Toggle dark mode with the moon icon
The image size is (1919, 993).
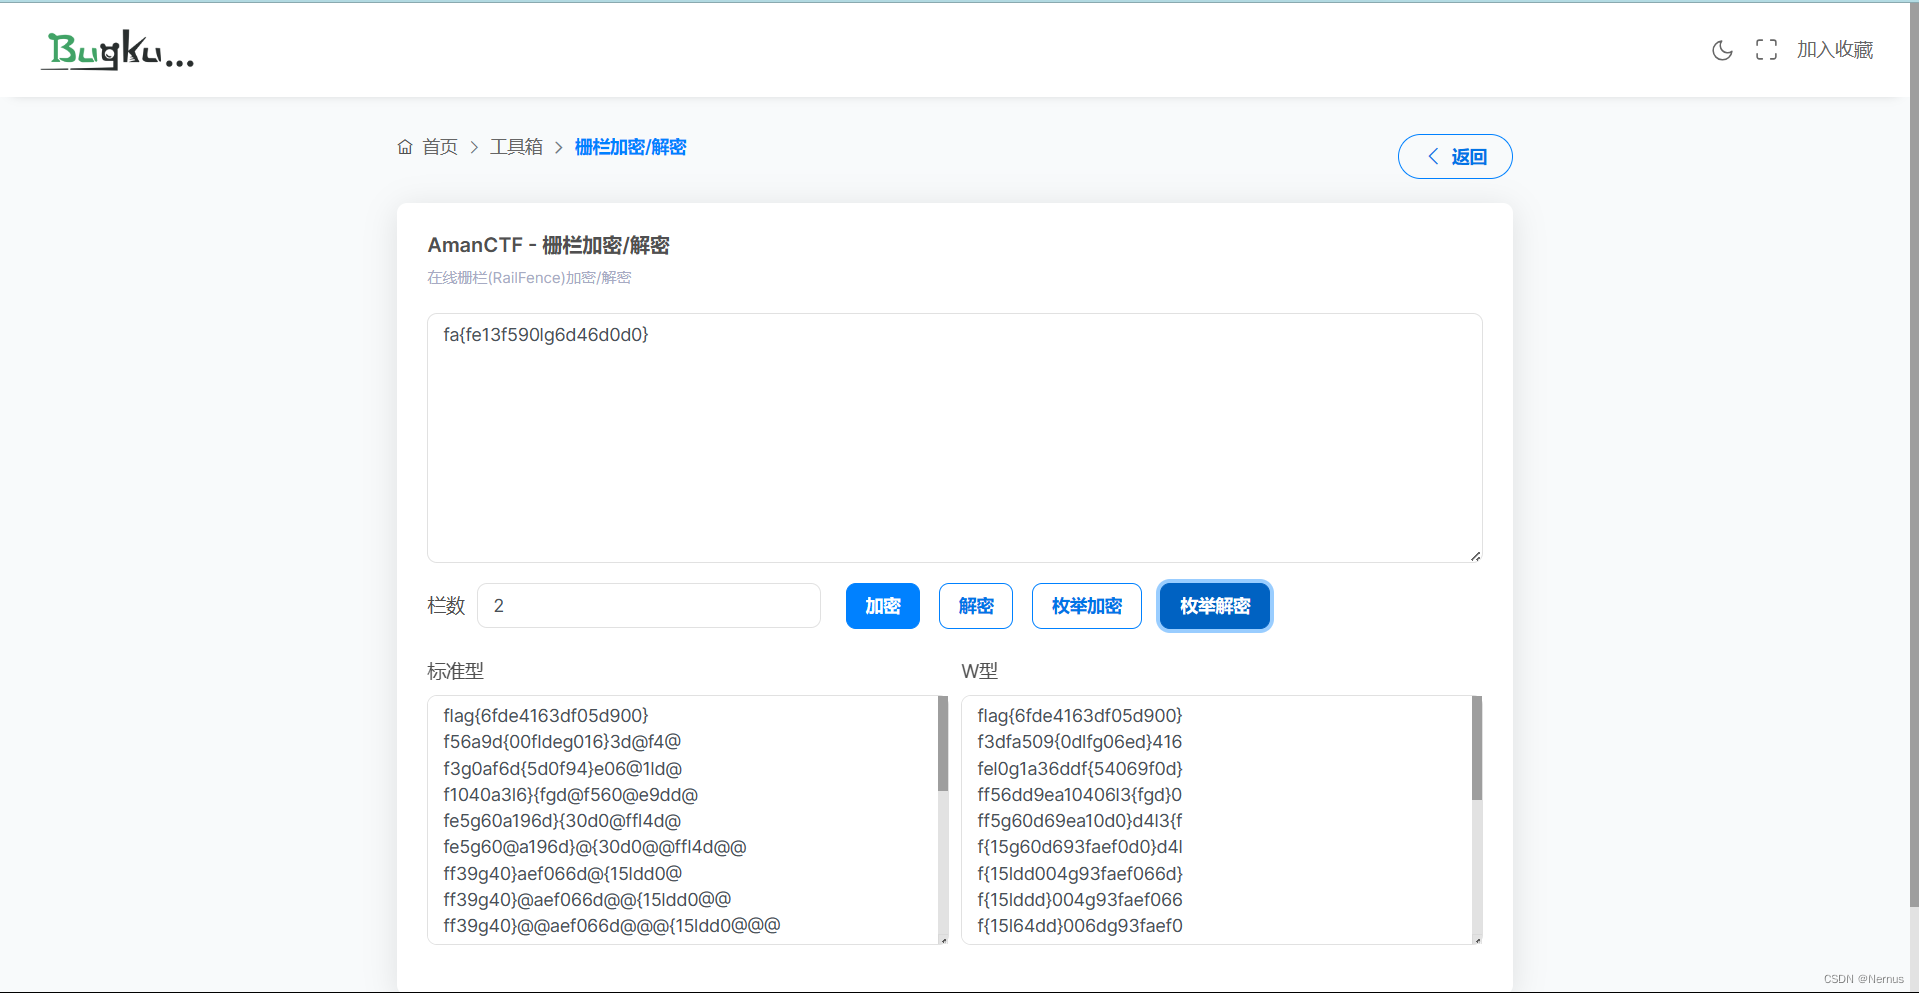[1722, 49]
